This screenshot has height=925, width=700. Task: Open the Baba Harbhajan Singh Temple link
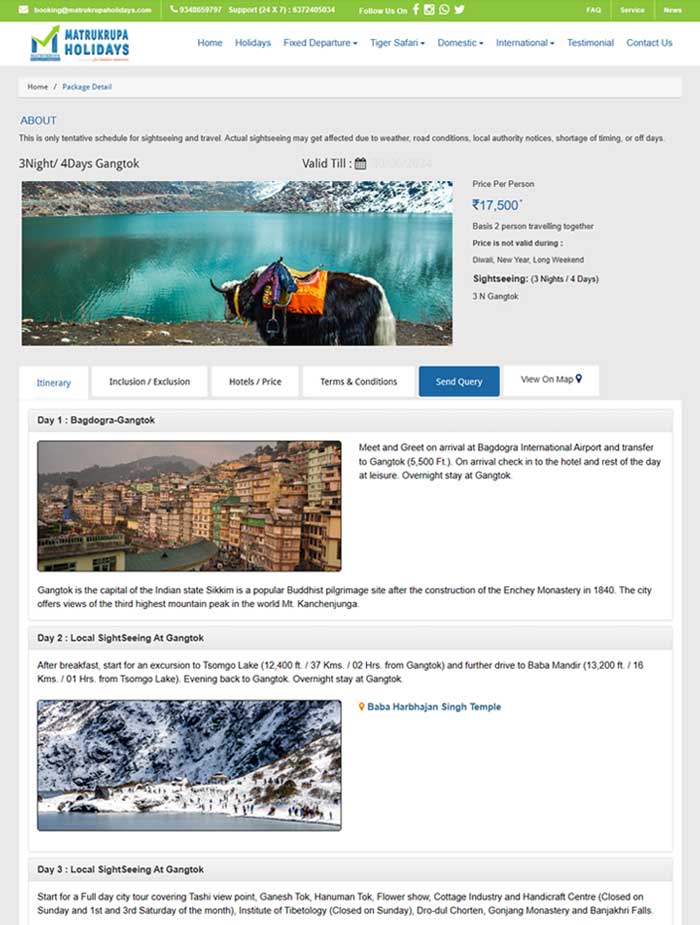[x=434, y=707]
